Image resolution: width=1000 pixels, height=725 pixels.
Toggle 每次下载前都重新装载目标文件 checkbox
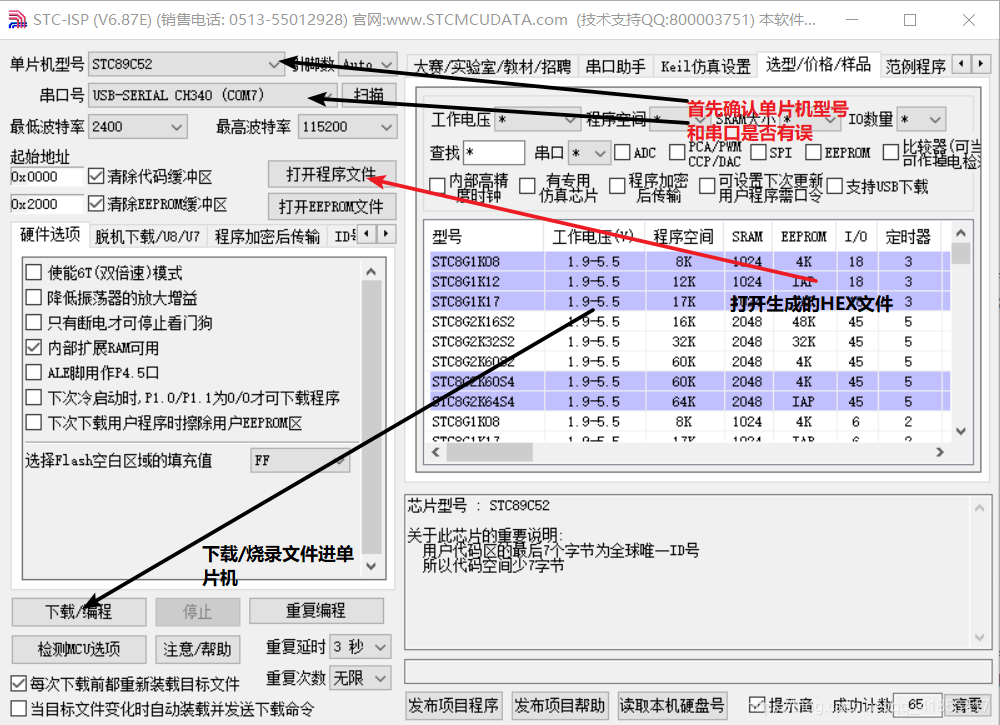pos(19,684)
